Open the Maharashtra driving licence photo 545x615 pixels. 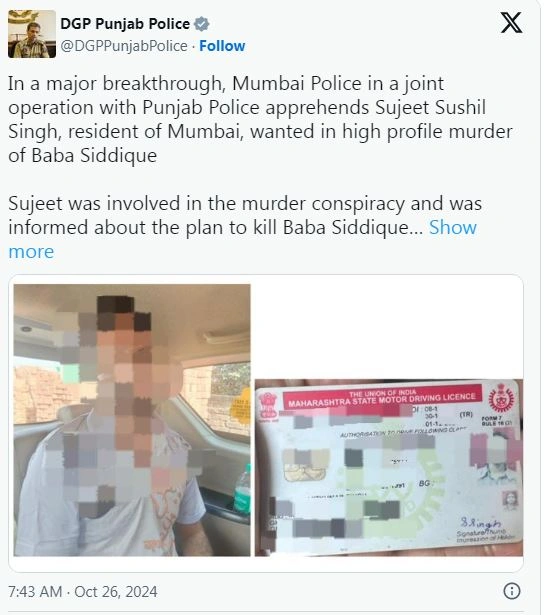click(x=389, y=468)
